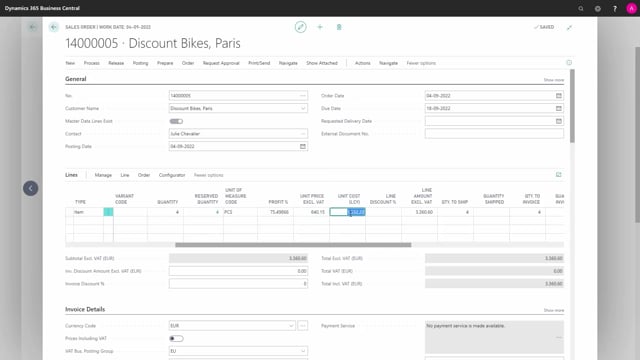The width and height of the screenshot is (640, 360).
Task: Go back with the page back arrow
Action: coord(54,27)
